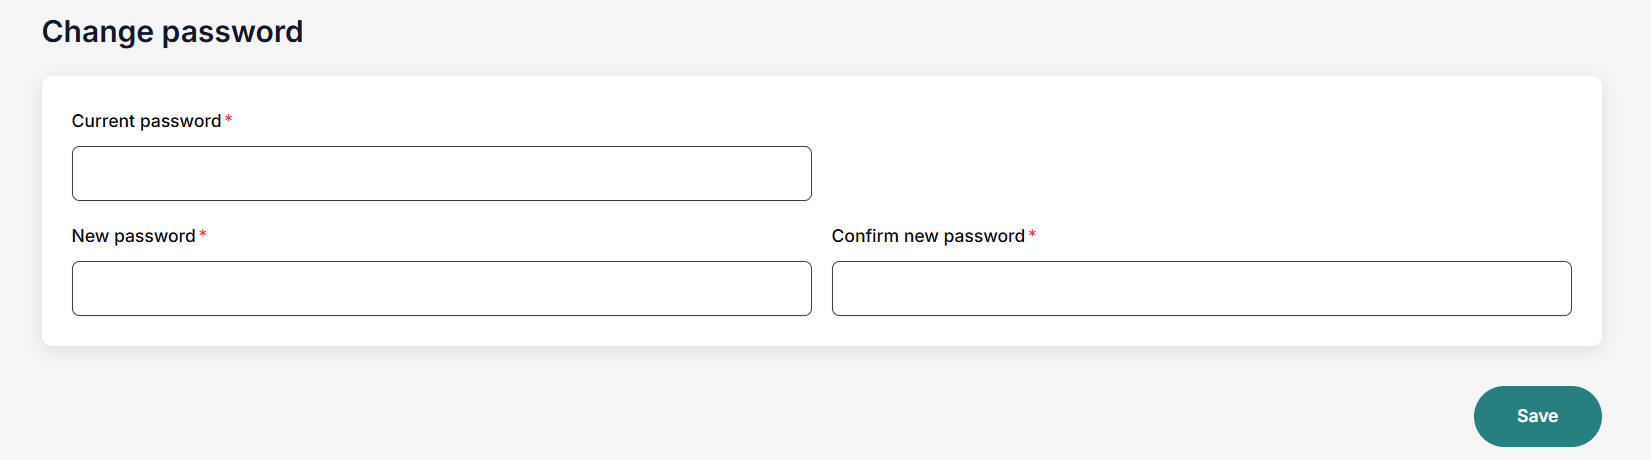
Task: Click red asterisk beside Current password
Action: 229,120
